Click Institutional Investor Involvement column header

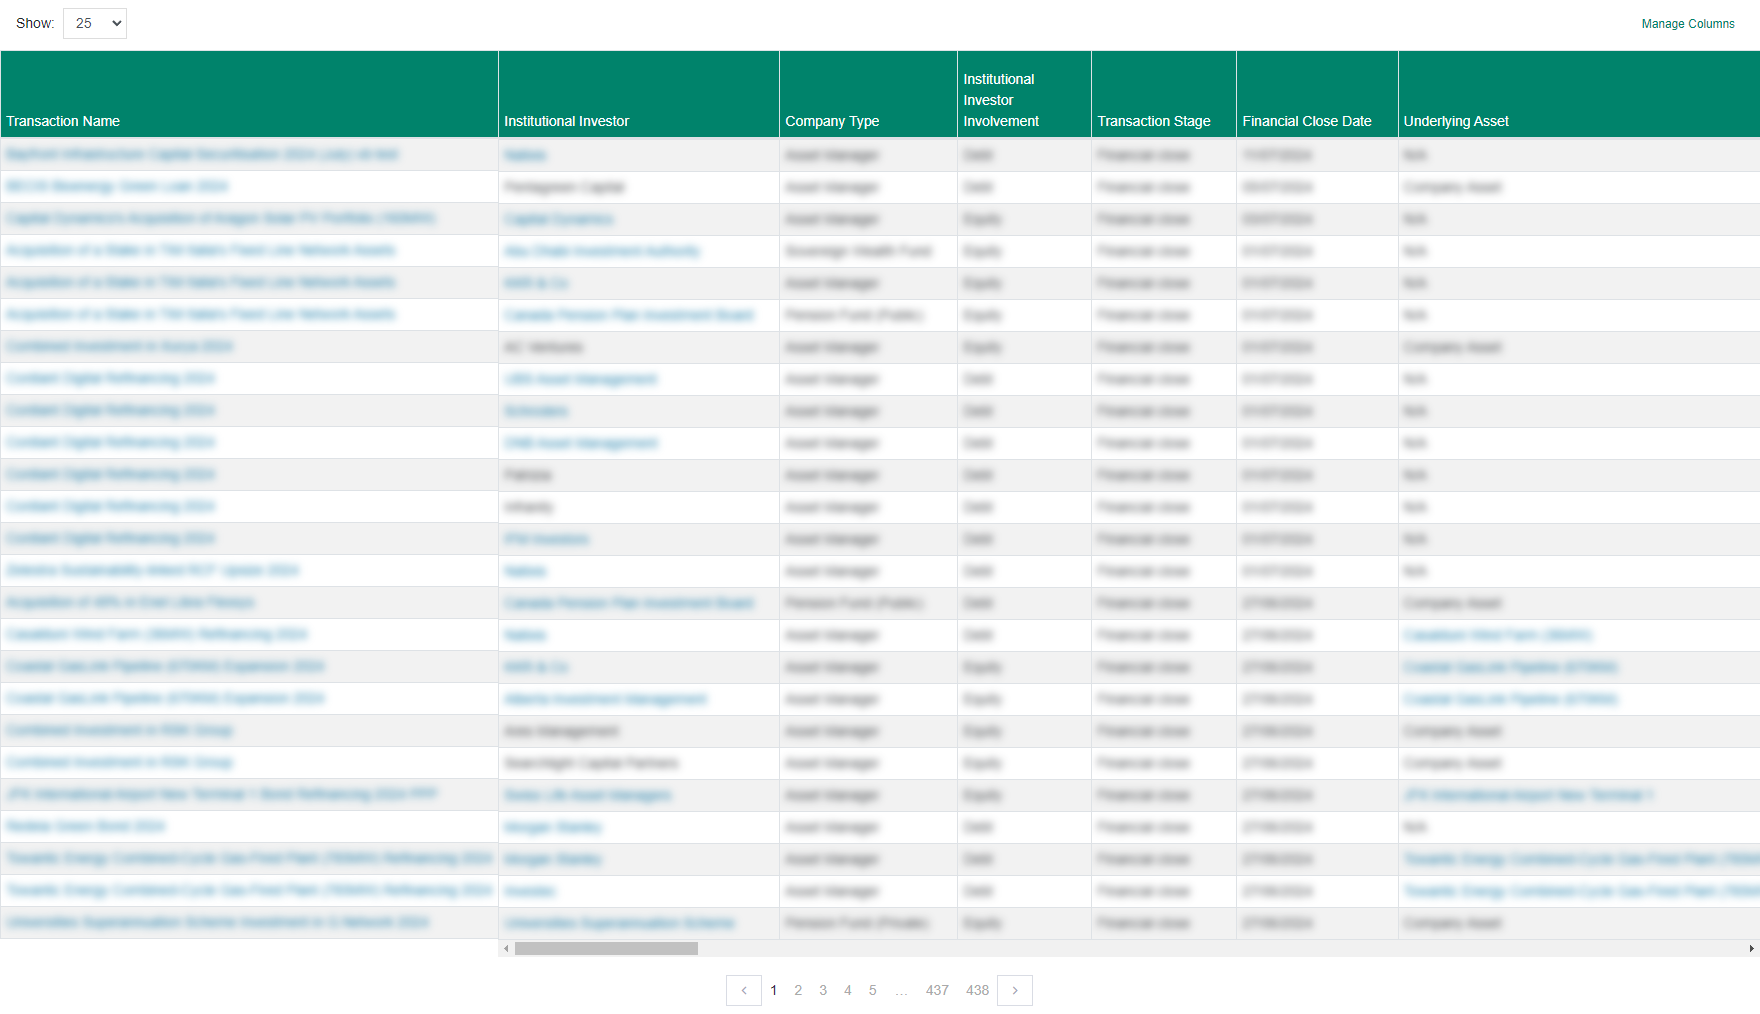click(1001, 100)
